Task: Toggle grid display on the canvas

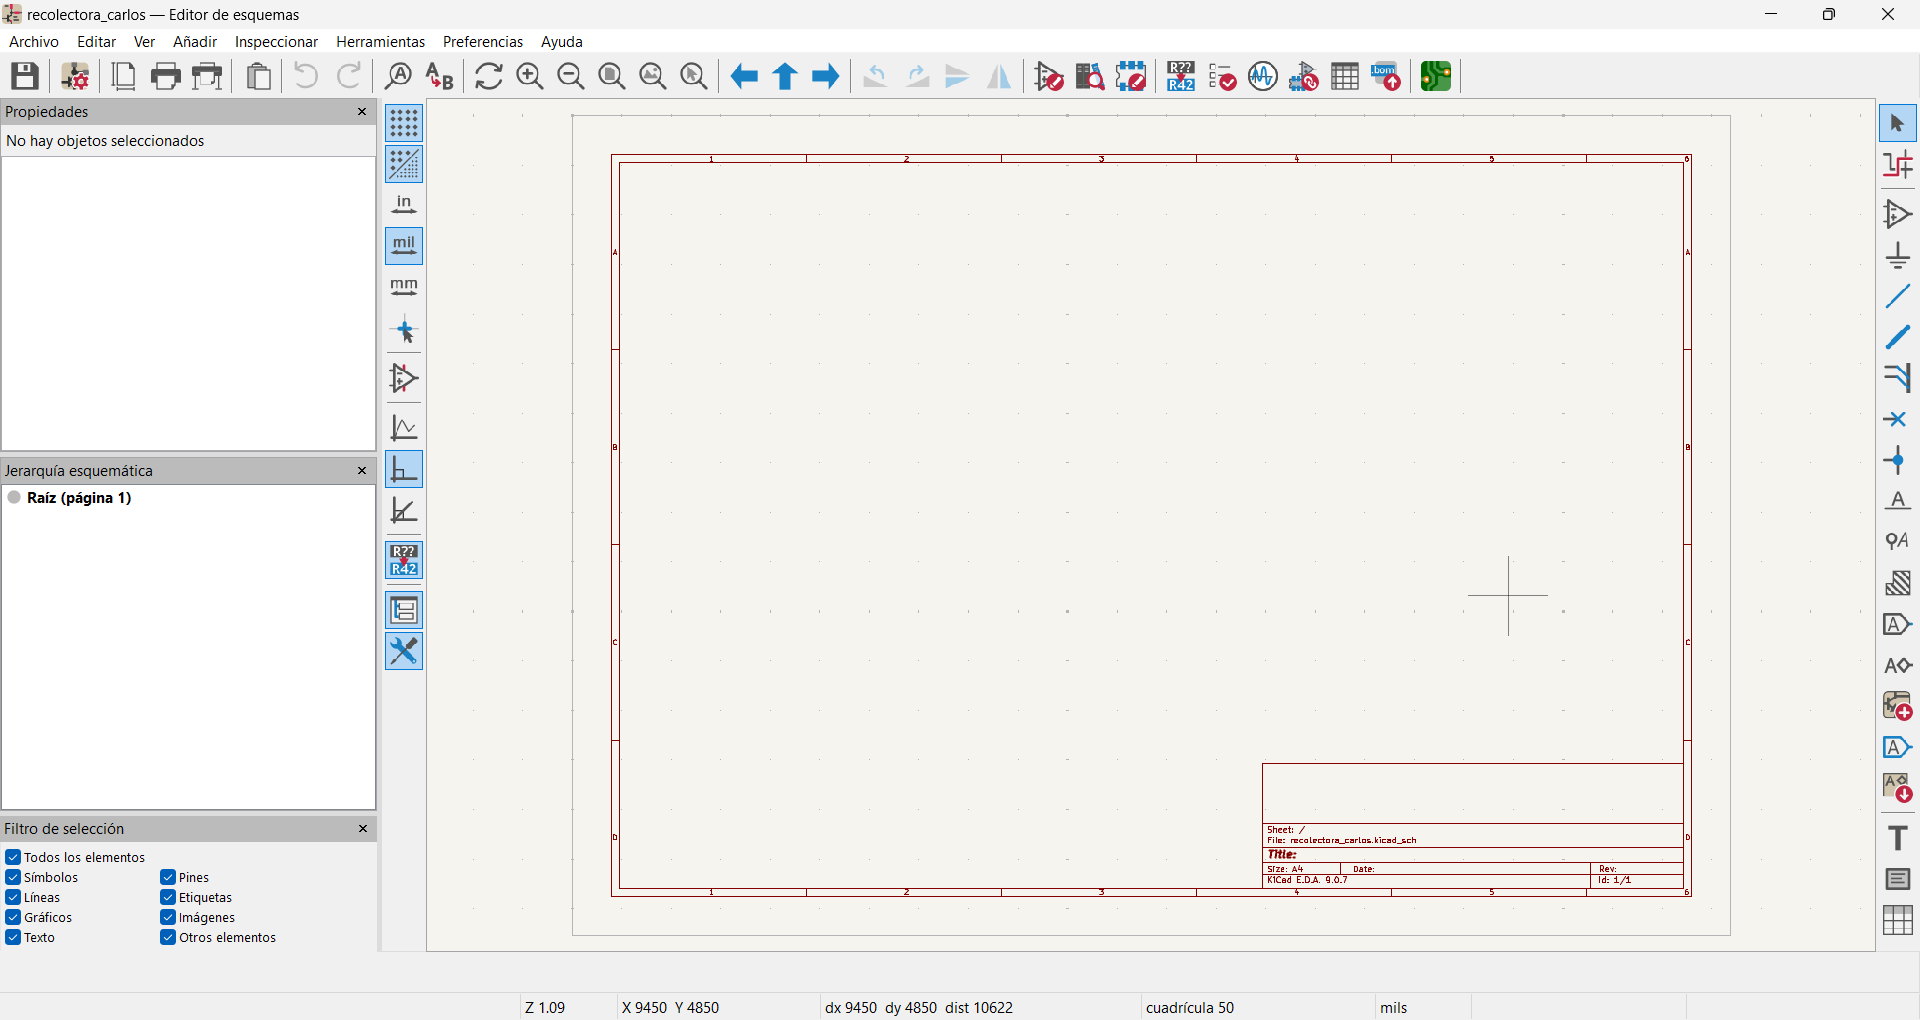Action: pyautogui.click(x=404, y=123)
